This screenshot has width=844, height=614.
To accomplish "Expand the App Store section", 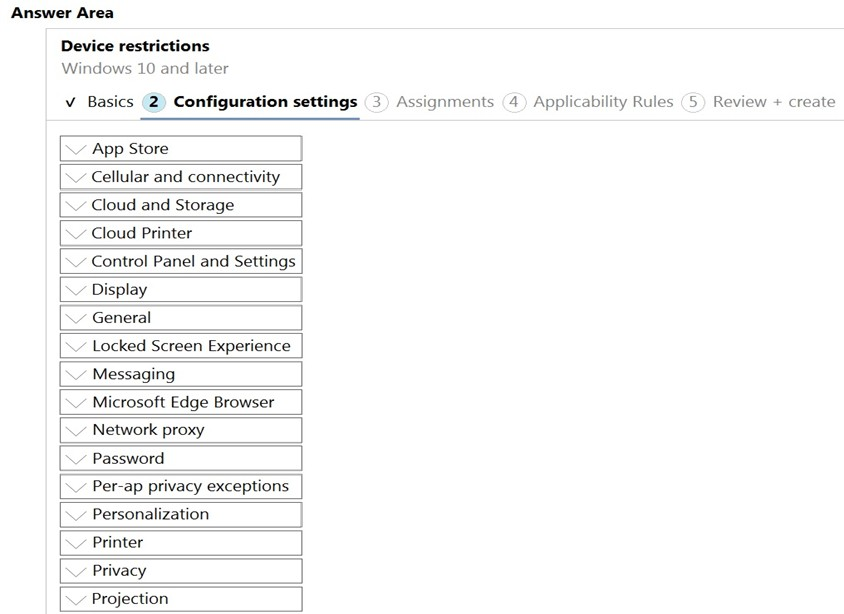I will [x=181, y=149].
